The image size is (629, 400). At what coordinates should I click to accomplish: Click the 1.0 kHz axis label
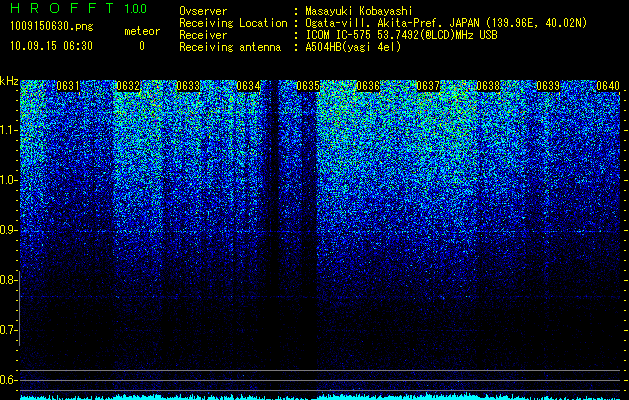point(7,180)
